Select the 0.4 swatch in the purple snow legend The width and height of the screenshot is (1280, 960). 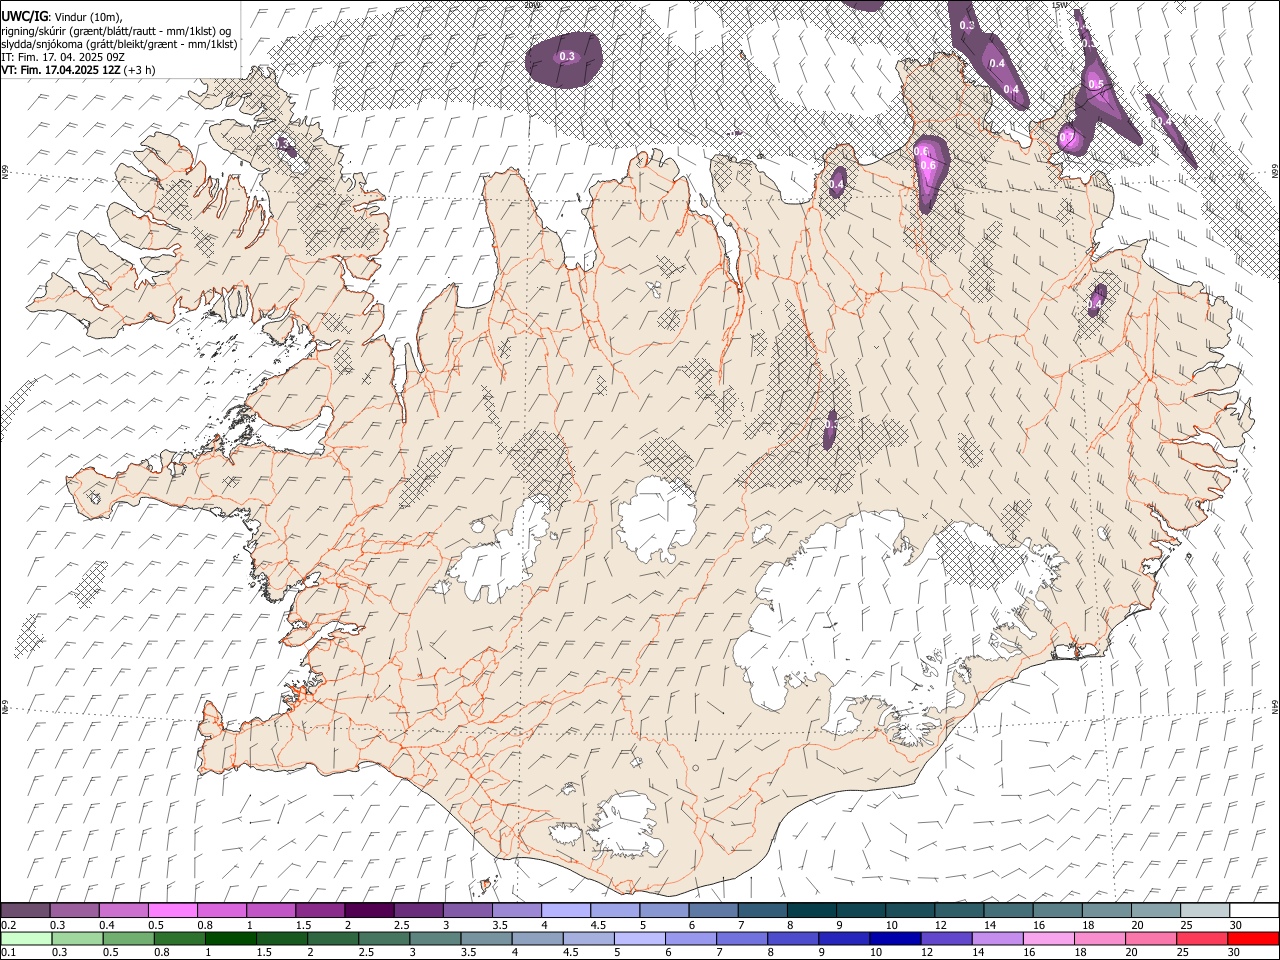(x=124, y=911)
